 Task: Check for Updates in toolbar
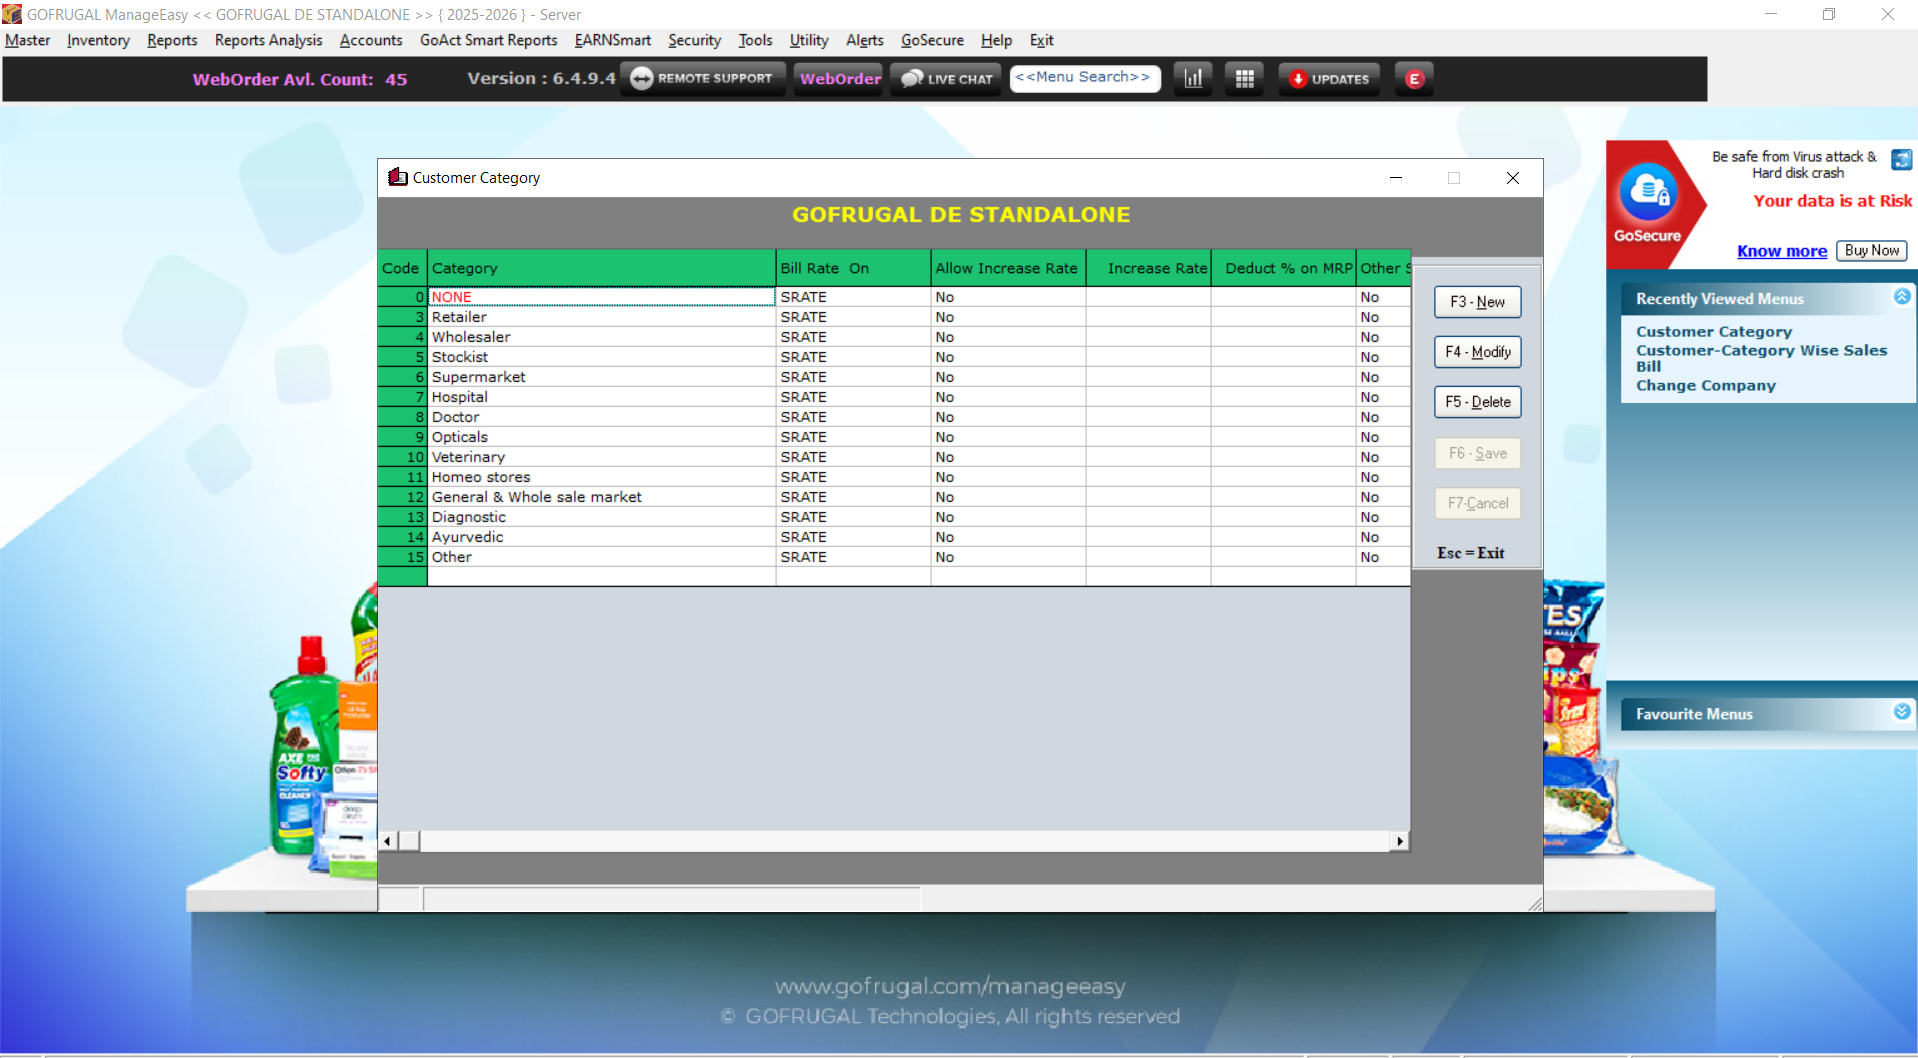coord(1329,79)
